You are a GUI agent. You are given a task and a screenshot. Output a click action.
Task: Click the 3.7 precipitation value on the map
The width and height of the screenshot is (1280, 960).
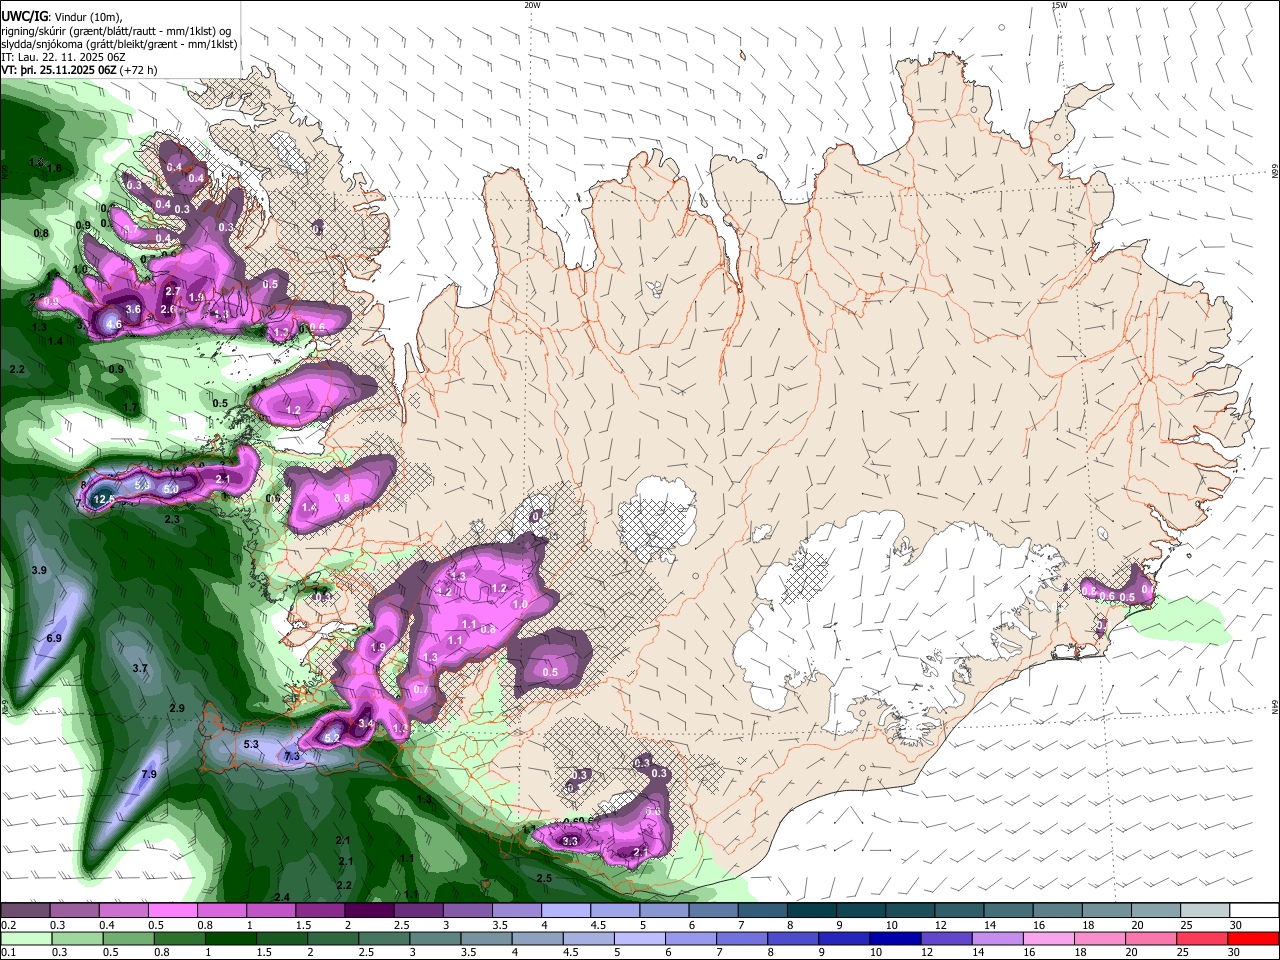tap(140, 668)
